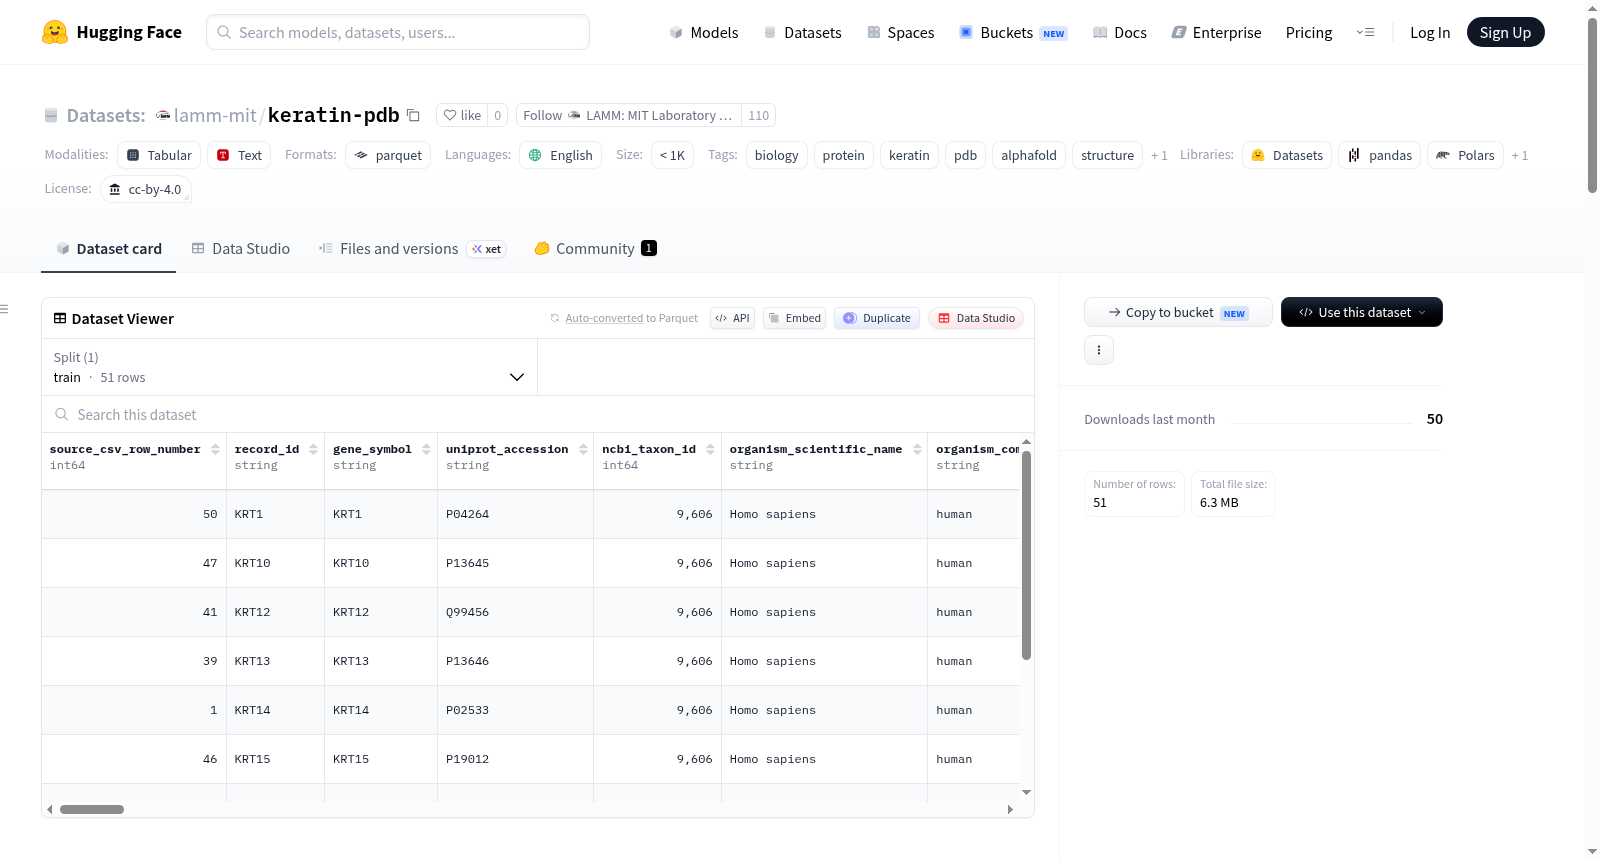Click Copy to bucket button
The width and height of the screenshot is (1600, 861).
point(1178,312)
